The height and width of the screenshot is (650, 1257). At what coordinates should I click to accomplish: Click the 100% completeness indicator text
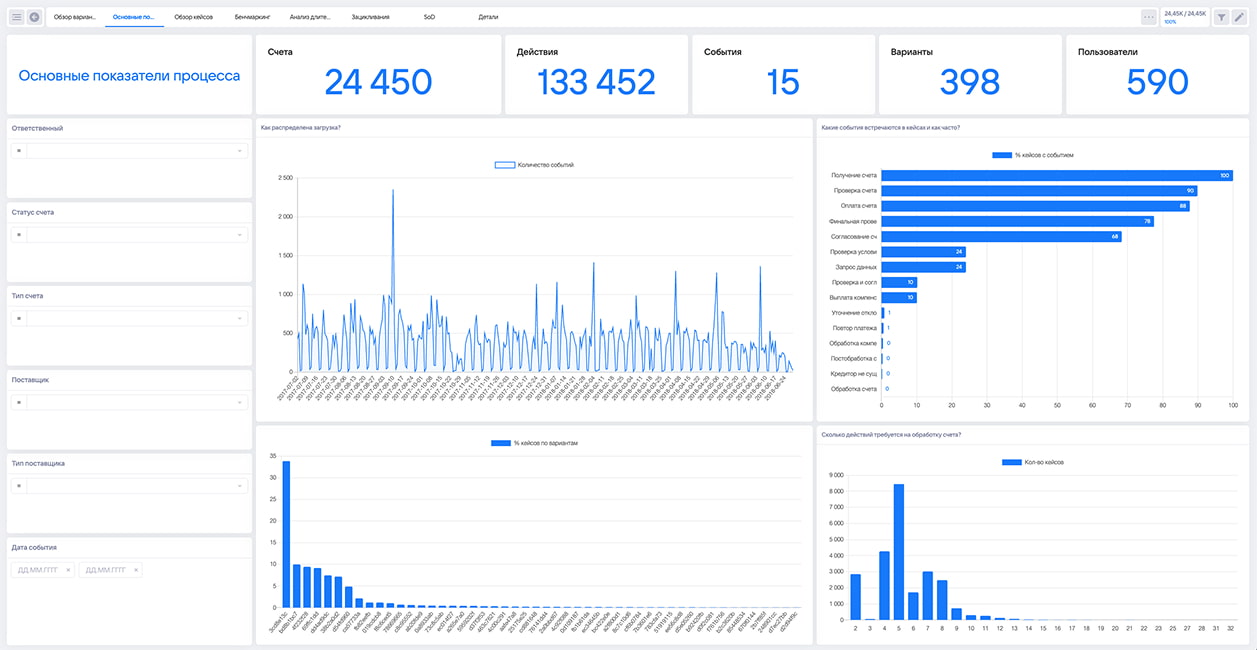[1170, 22]
